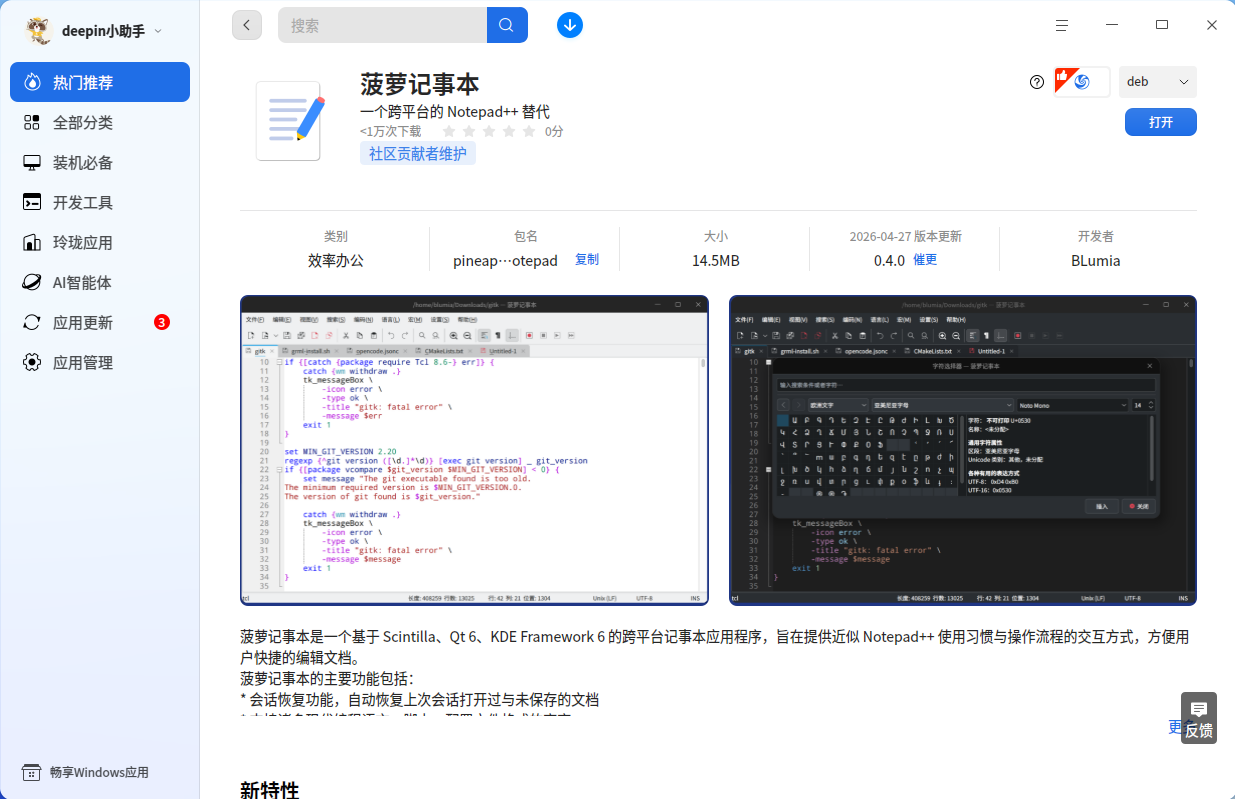
Task: Expand the deb package format dropdown
Action: tap(1158, 82)
